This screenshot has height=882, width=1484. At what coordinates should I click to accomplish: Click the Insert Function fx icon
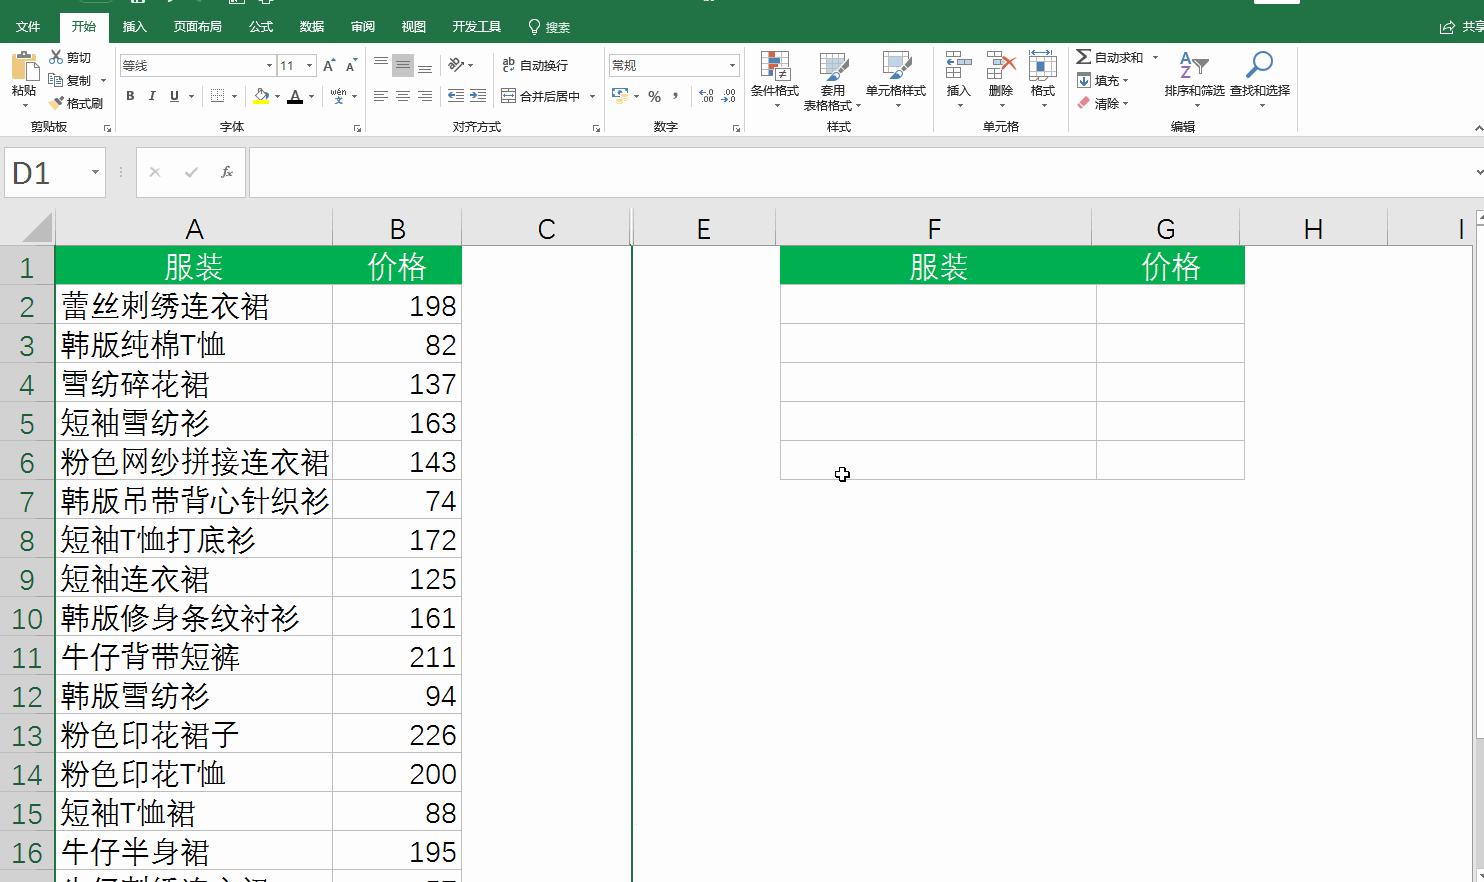[x=227, y=173]
